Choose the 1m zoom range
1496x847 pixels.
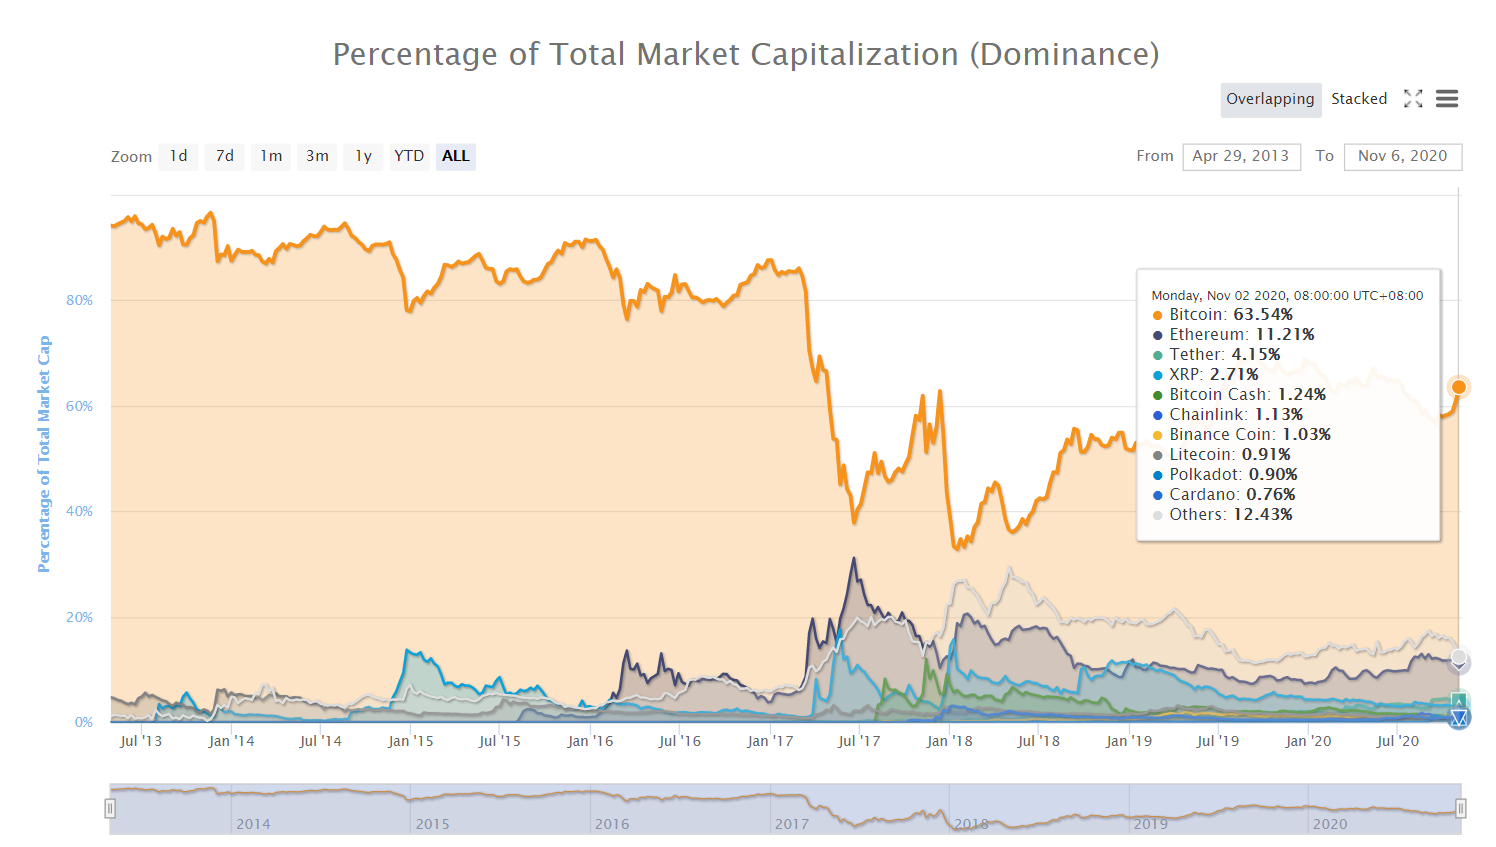(271, 156)
